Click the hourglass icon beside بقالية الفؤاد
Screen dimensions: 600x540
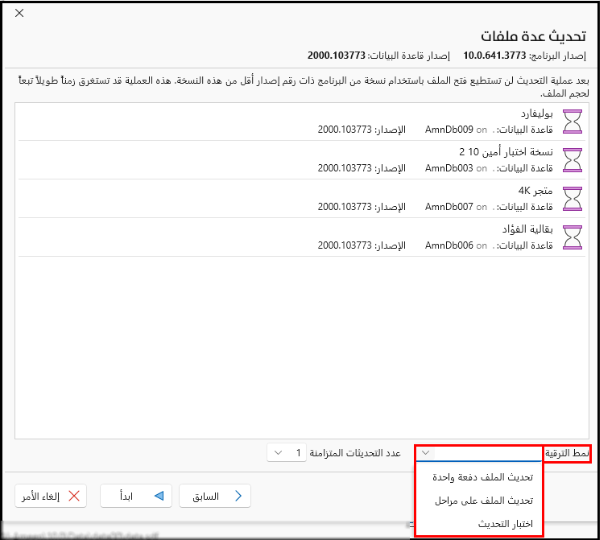tap(573, 237)
